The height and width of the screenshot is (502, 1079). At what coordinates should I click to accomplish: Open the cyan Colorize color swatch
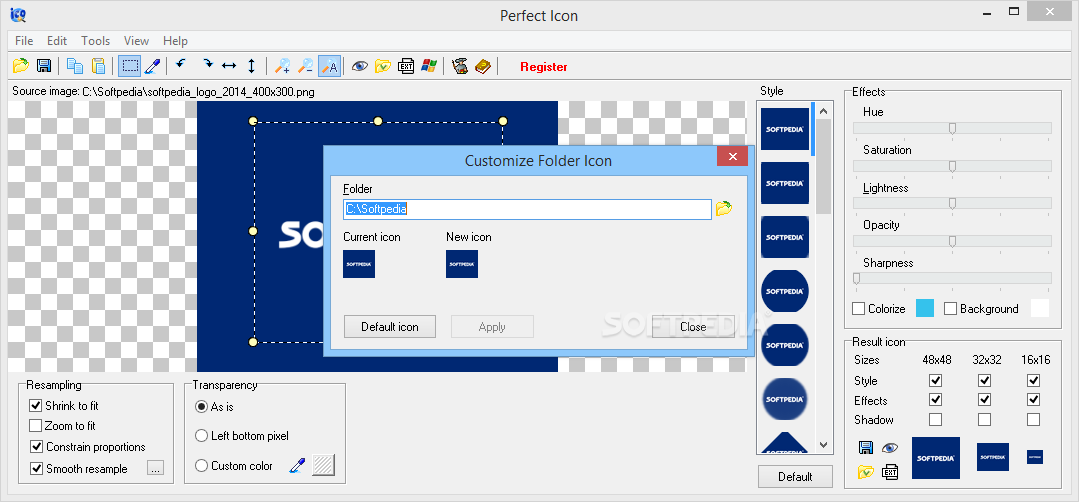point(925,309)
